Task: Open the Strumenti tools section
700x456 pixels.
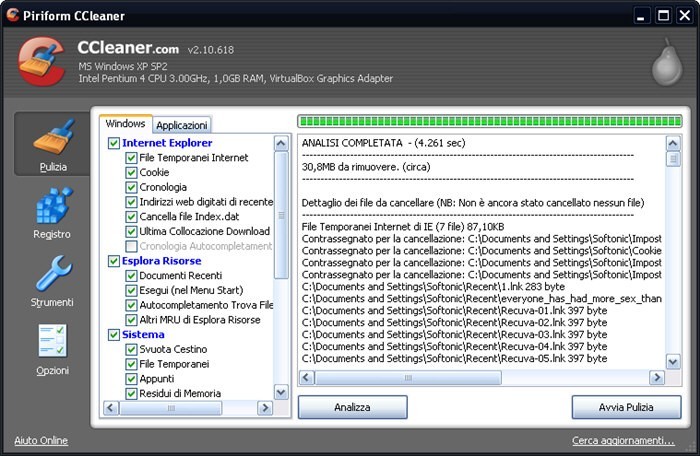Action: (x=51, y=280)
